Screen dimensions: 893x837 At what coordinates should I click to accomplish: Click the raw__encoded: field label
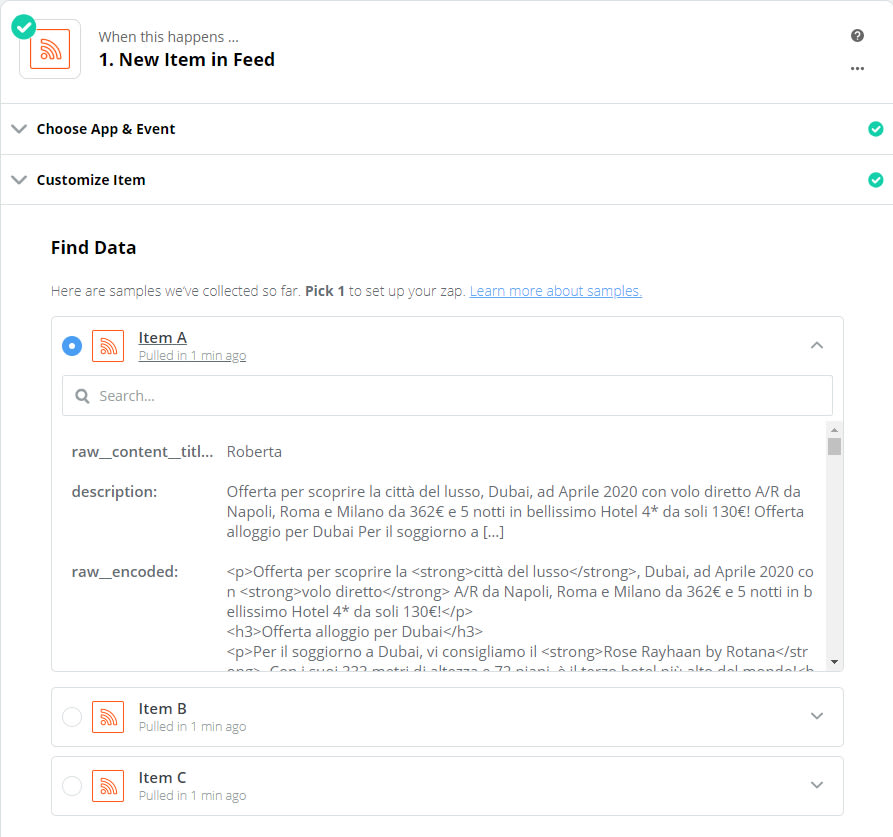(x=125, y=572)
